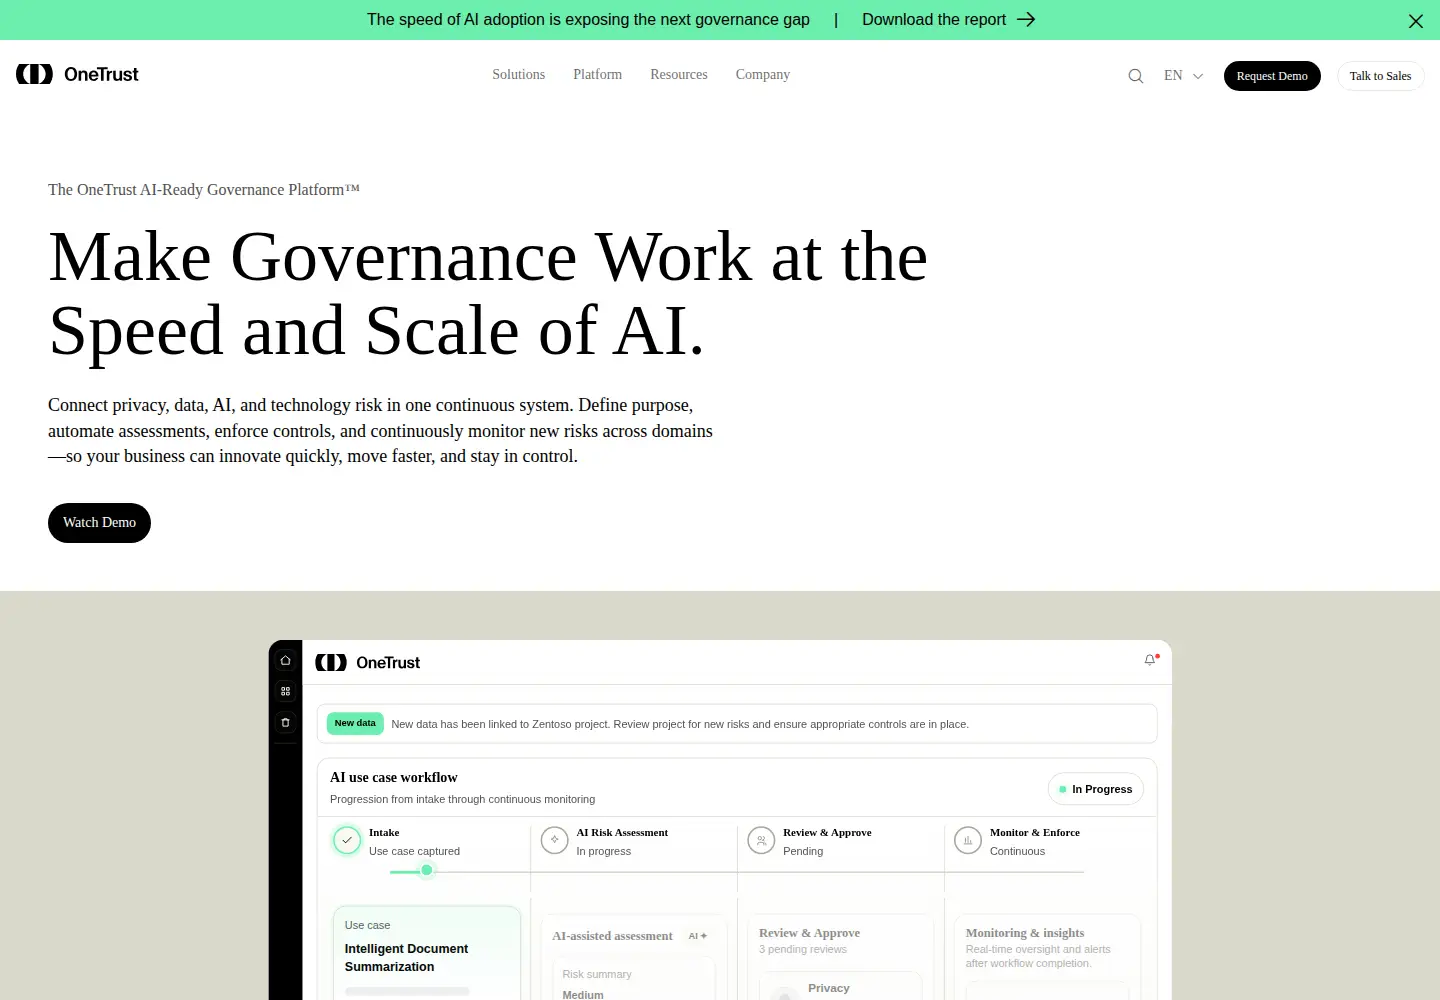1440x1000 pixels.
Task: Select the Monitor & Enforce step icon
Action: pyautogui.click(x=968, y=841)
